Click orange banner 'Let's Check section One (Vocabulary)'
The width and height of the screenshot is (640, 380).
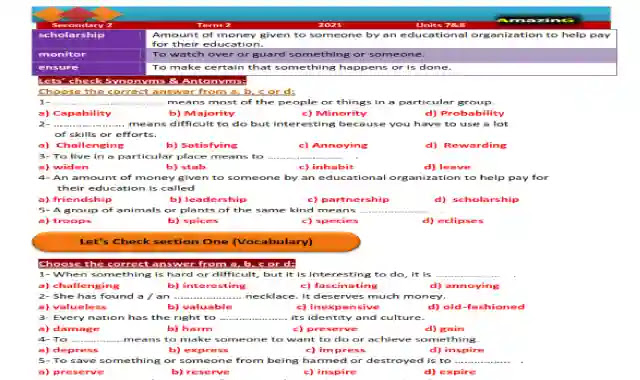196,242
